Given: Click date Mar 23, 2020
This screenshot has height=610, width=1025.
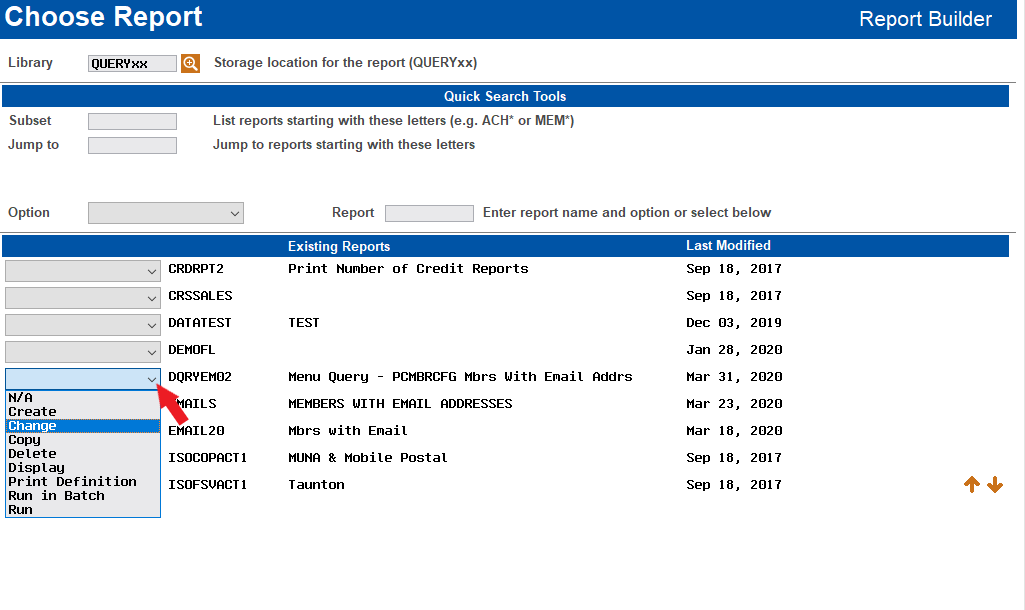Looking at the screenshot, I should [x=734, y=404].
